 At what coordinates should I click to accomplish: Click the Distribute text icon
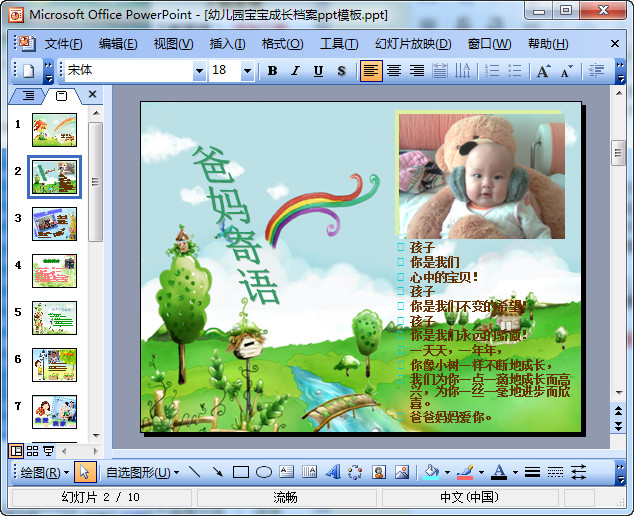440,71
